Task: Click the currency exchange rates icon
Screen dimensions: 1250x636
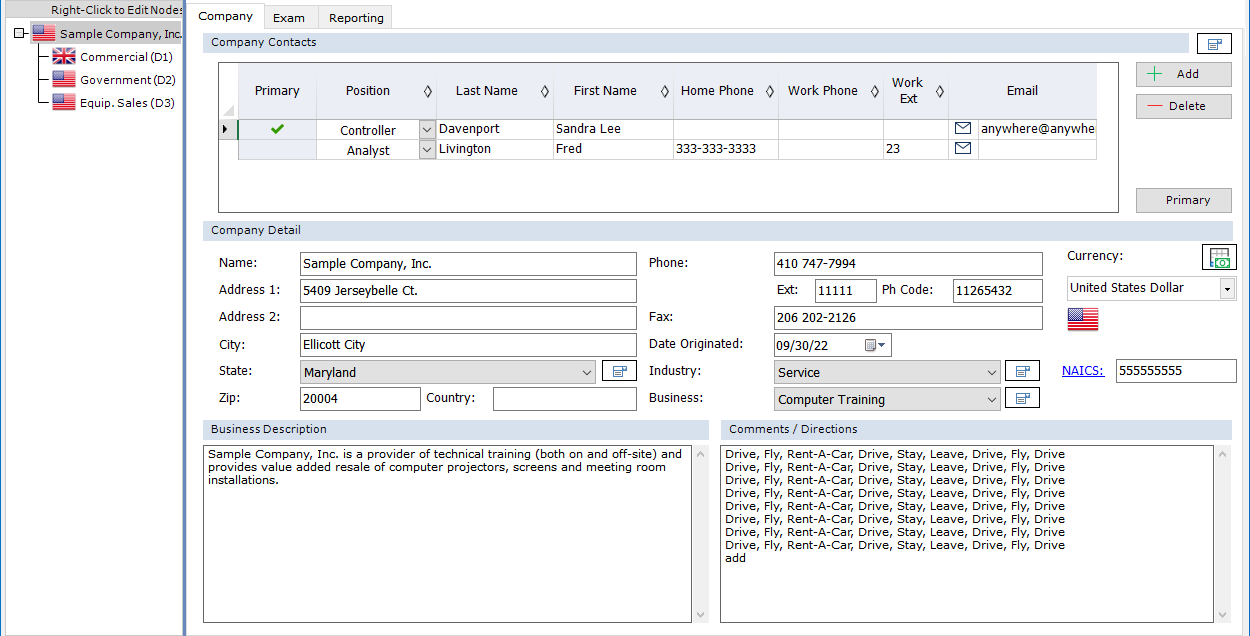Action: pyautogui.click(x=1219, y=257)
